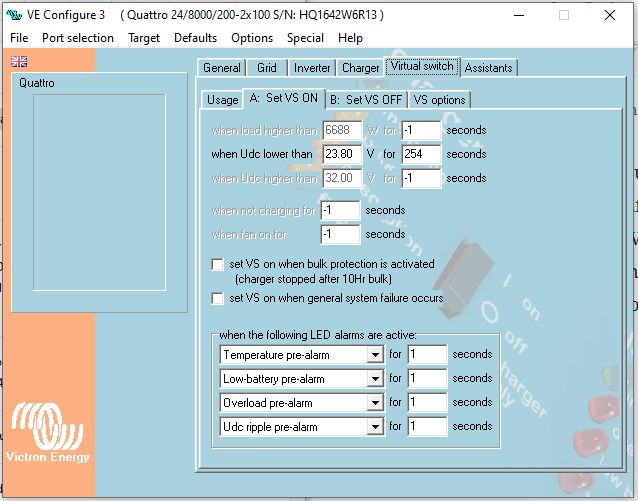Go to the Usage sub-tab
This screenshot has width=638, height=501.
pos(222,99)
